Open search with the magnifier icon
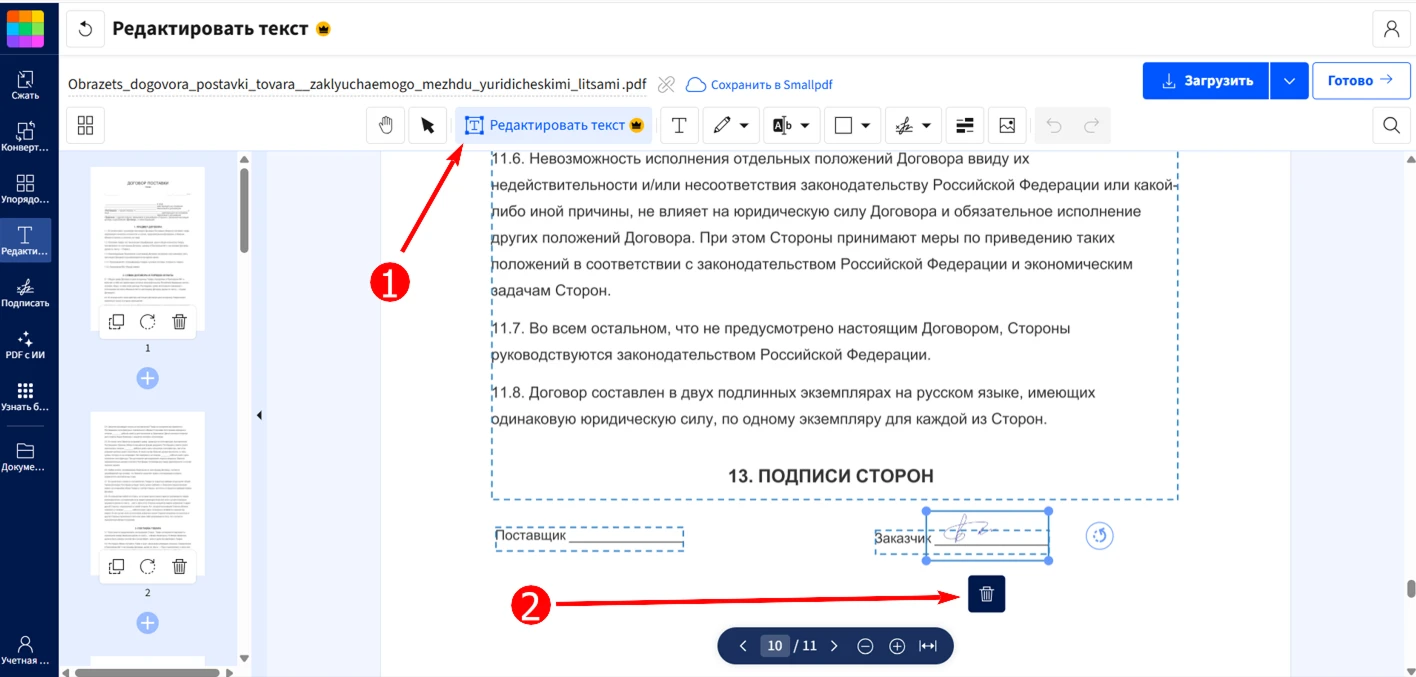The height and width of the screenshot is (677, 1416). click(x=1391, y=125)
